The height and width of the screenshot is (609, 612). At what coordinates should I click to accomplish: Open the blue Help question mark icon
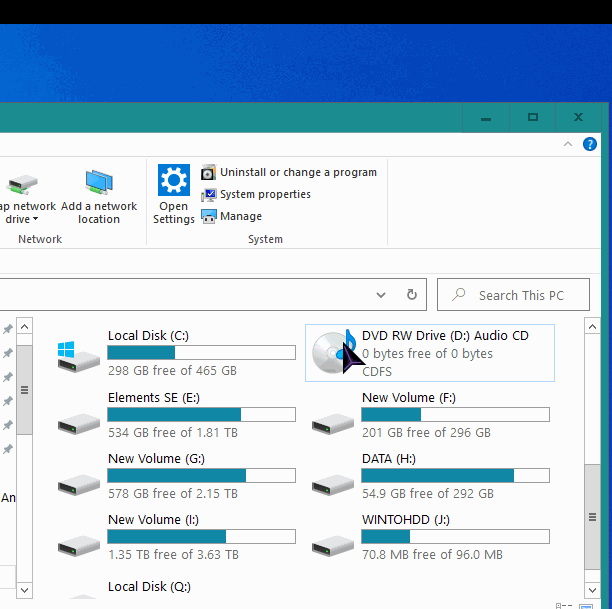click(x=590, y=145)
